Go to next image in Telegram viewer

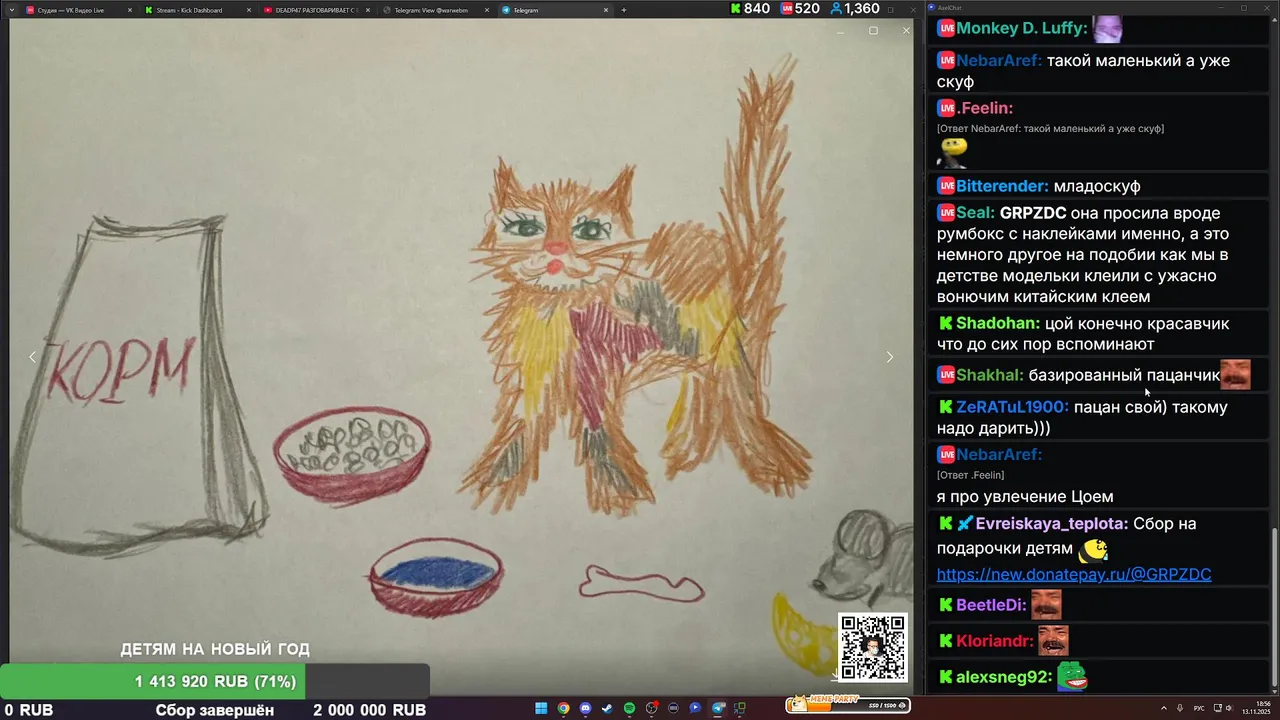(x=889, y=357)
